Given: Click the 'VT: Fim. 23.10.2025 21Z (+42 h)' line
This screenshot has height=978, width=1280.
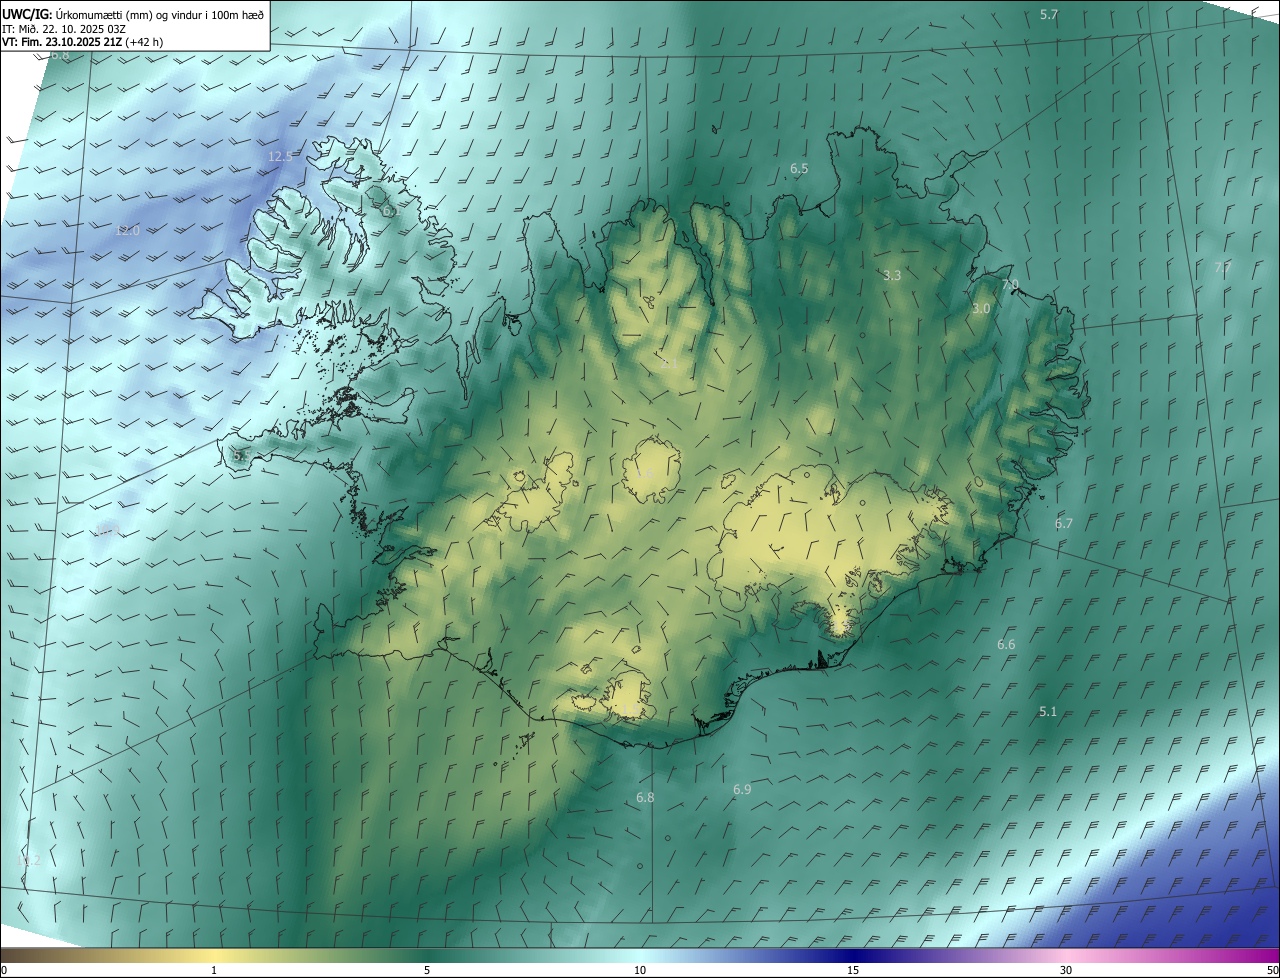Looking at the screenshot, I should pos(82,42).
